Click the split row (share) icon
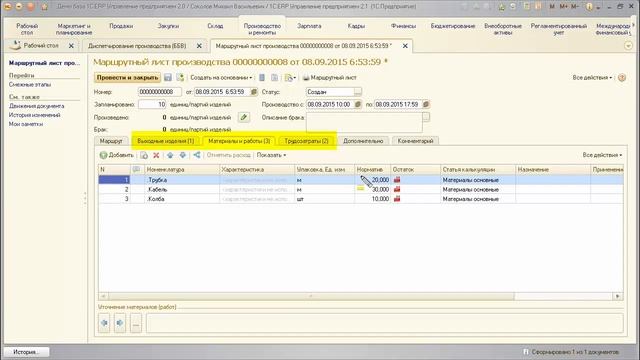The height and width of the screenshot is (360, 640). (197, 155)
